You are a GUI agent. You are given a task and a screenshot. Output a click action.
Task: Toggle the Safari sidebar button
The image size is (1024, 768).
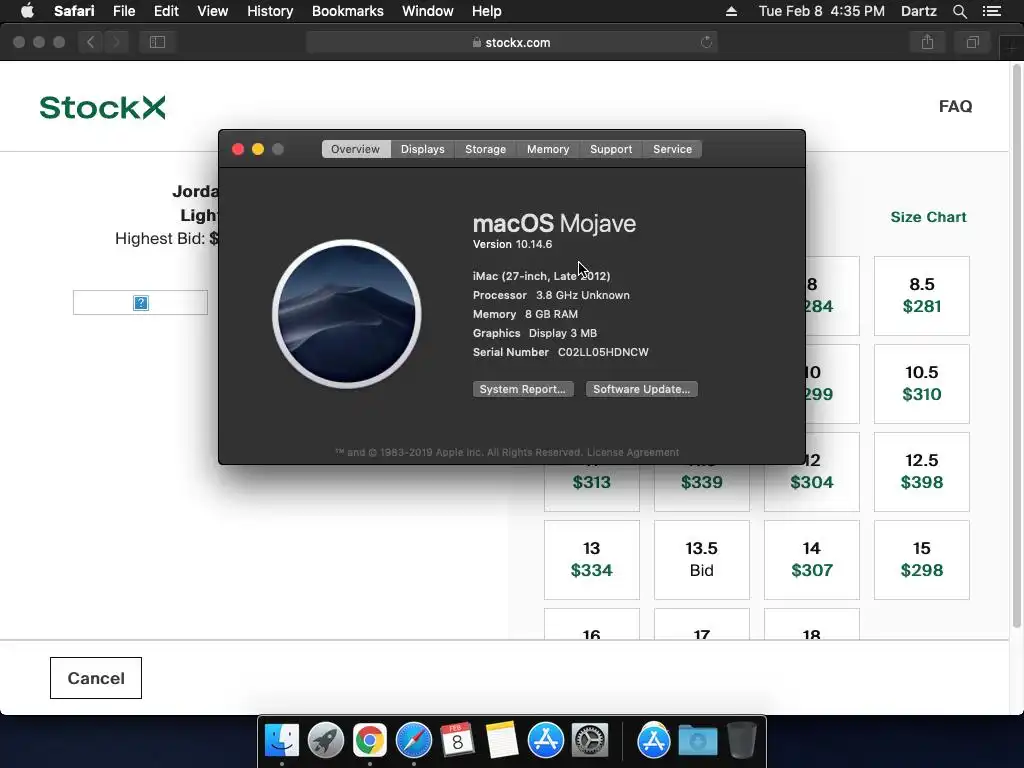click(x=157, y=42)
